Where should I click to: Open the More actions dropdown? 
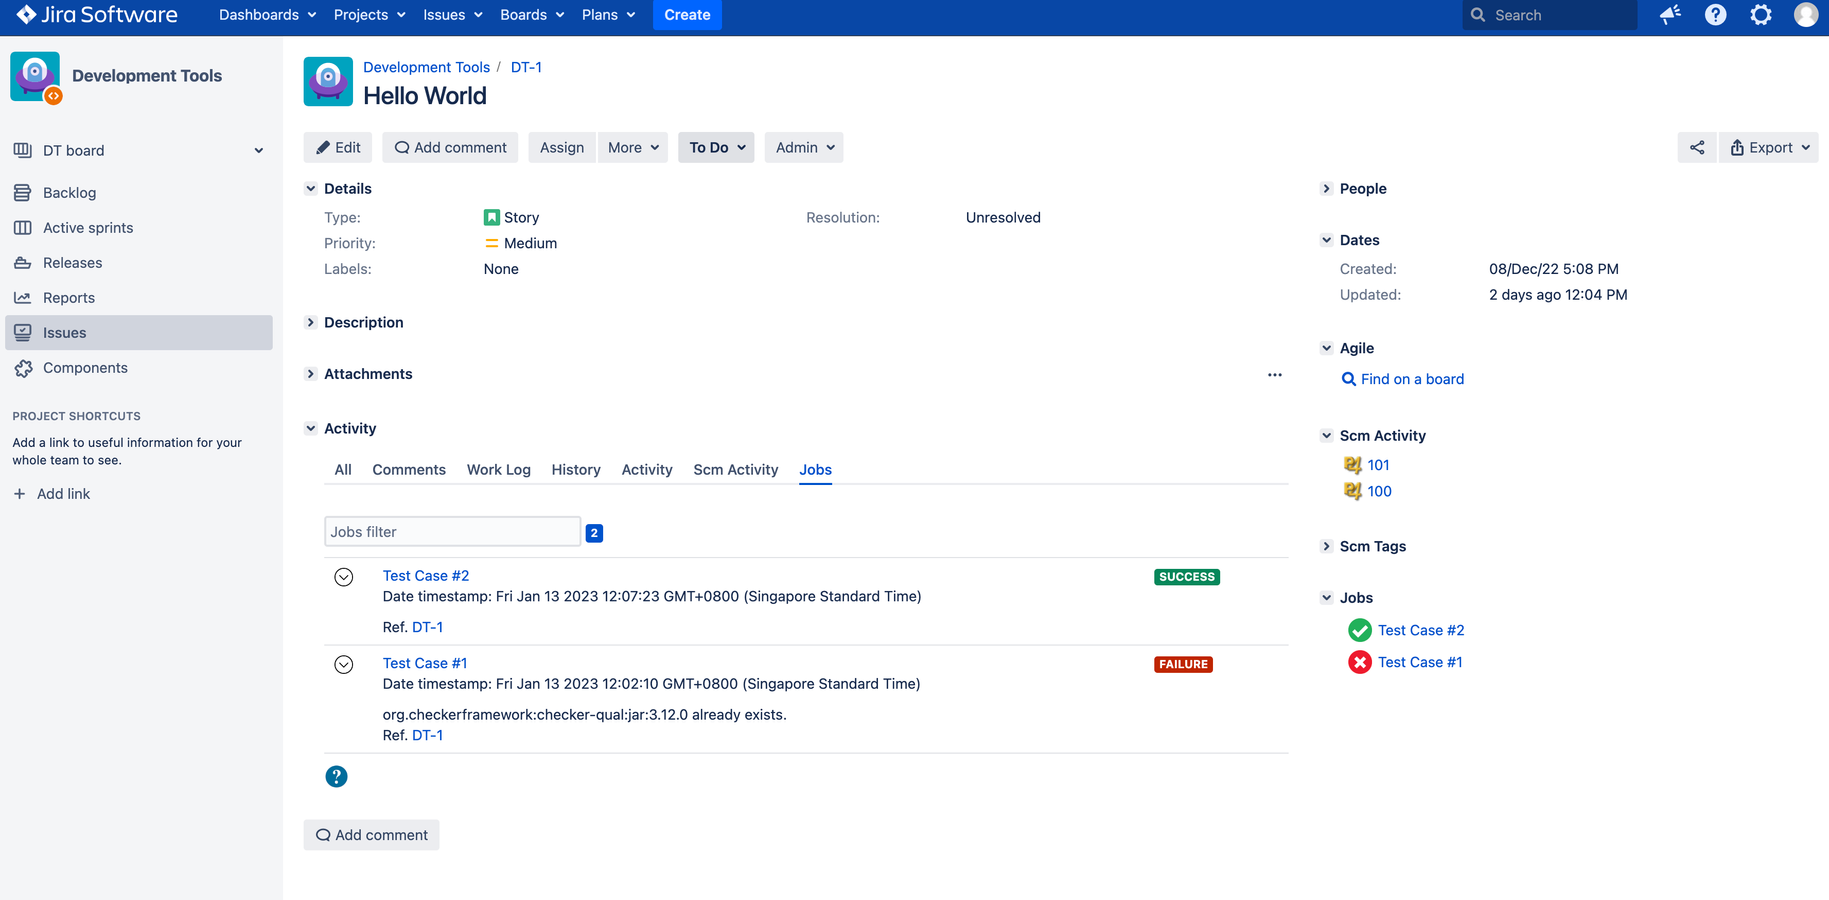pos(633,147)
